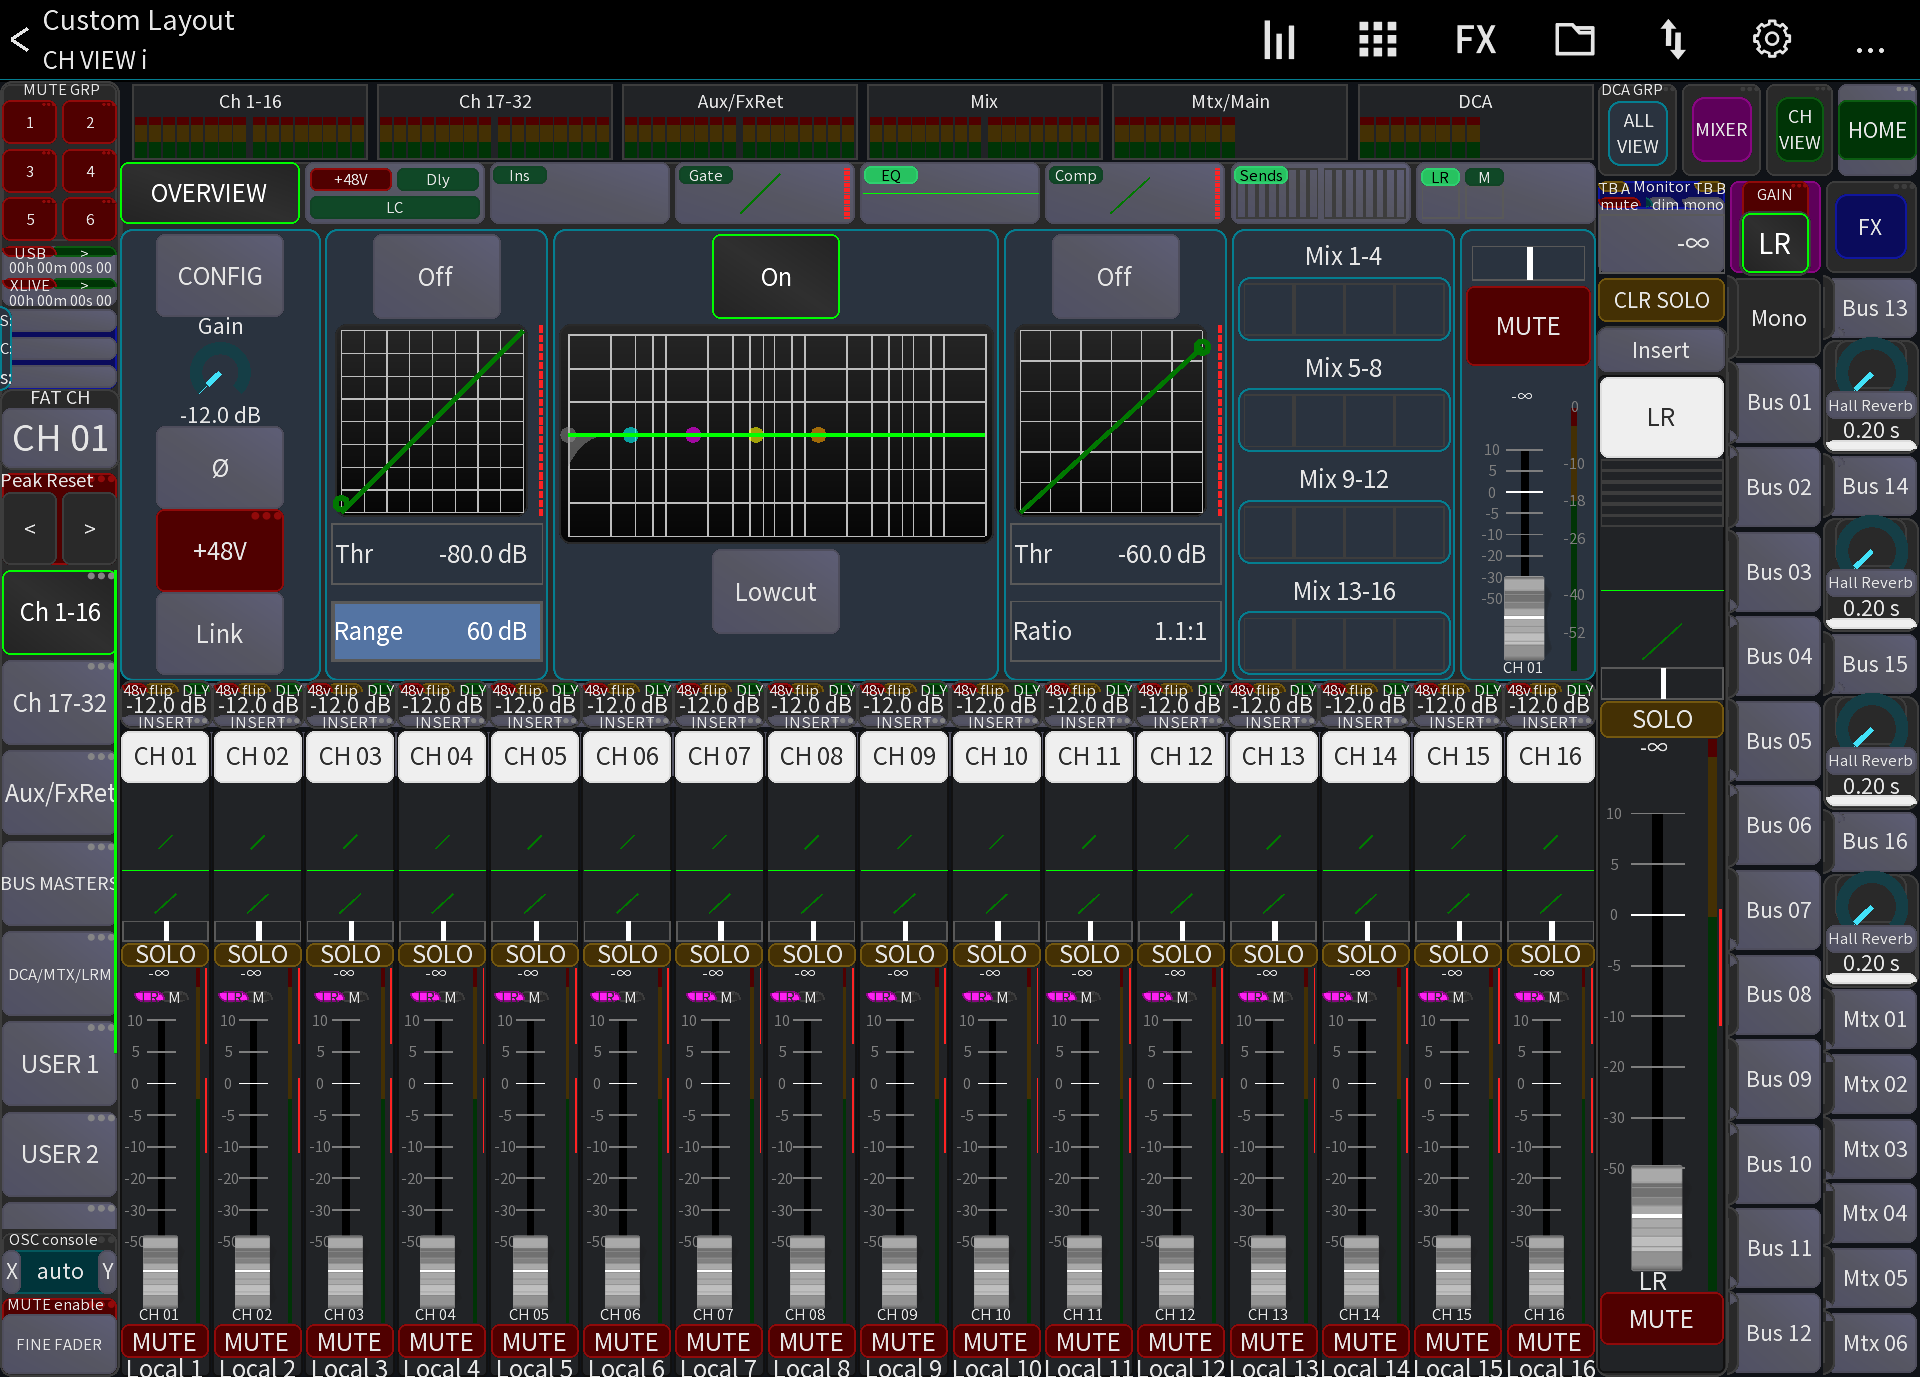Screen dimensions: 1920x1377
Task: Open the EQ curve display
Action: [777, 435]
